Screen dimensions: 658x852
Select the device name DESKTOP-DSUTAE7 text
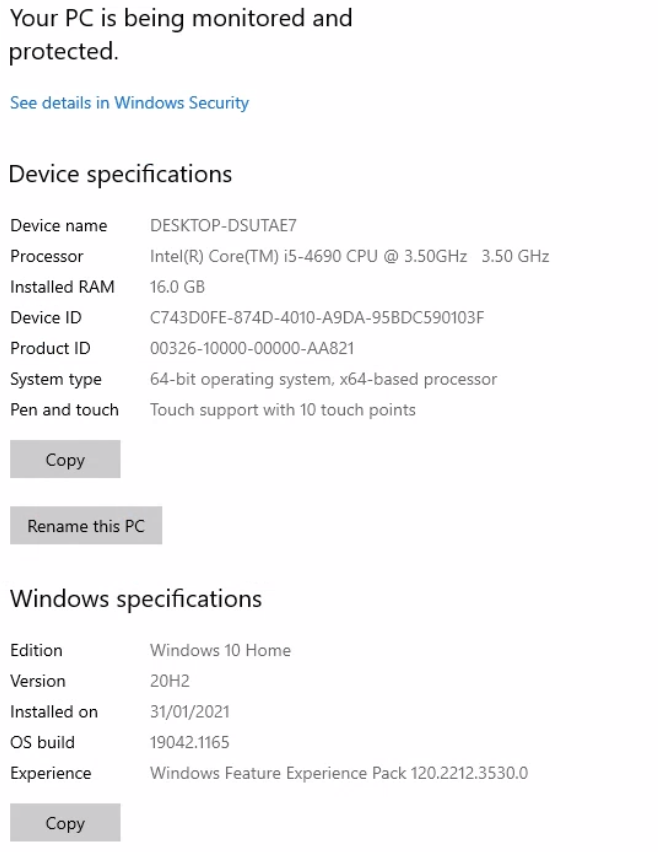tap(223, 225)
